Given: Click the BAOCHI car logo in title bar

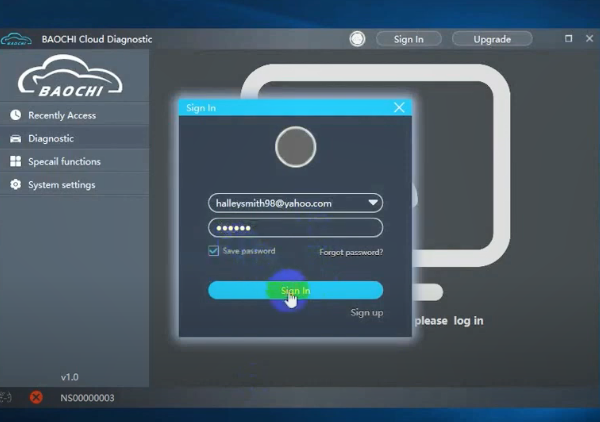Looking at the screenshot, I should pos(16,39).
